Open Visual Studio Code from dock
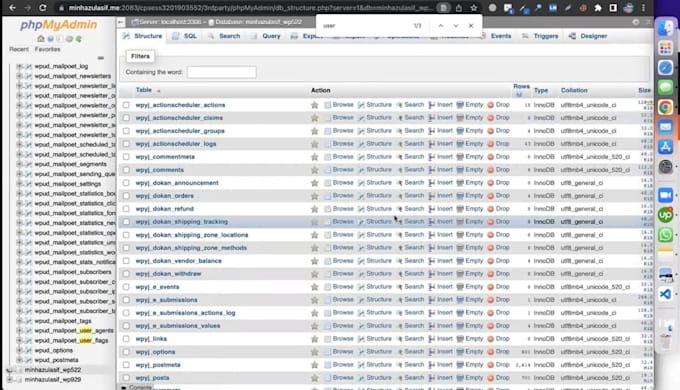Image resolution: width=680 pixels, height=390 pixels. tap(665, 294)
